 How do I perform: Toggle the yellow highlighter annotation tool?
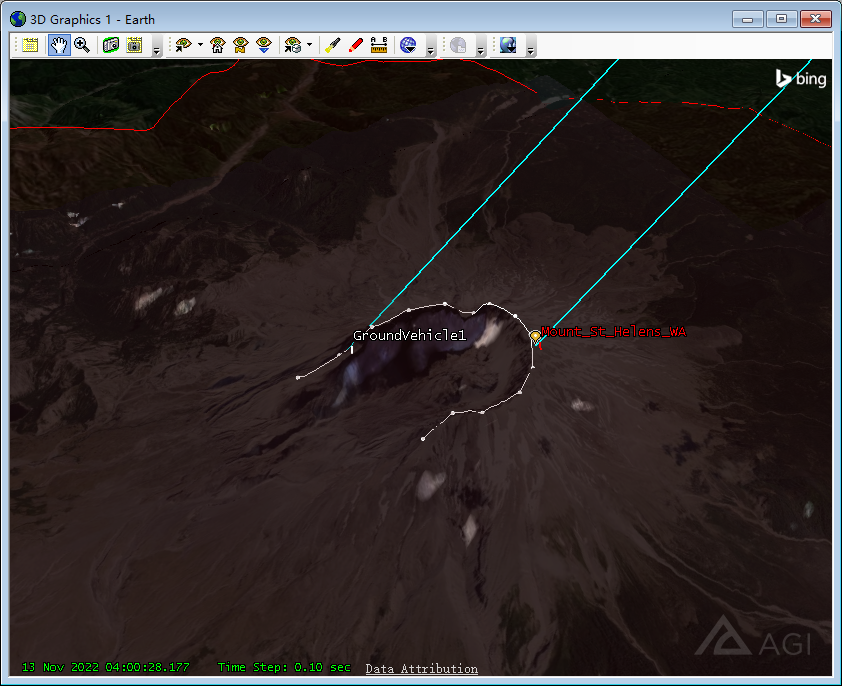point(333,45)
